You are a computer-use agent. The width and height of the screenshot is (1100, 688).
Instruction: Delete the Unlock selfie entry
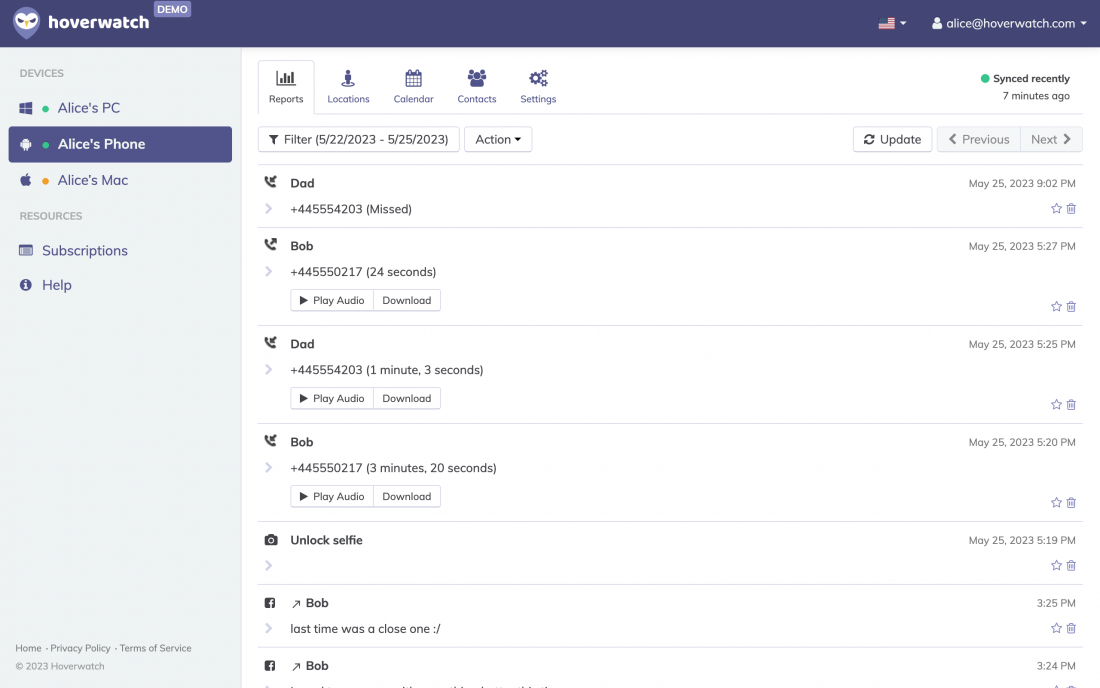(x=1071, y=565)
